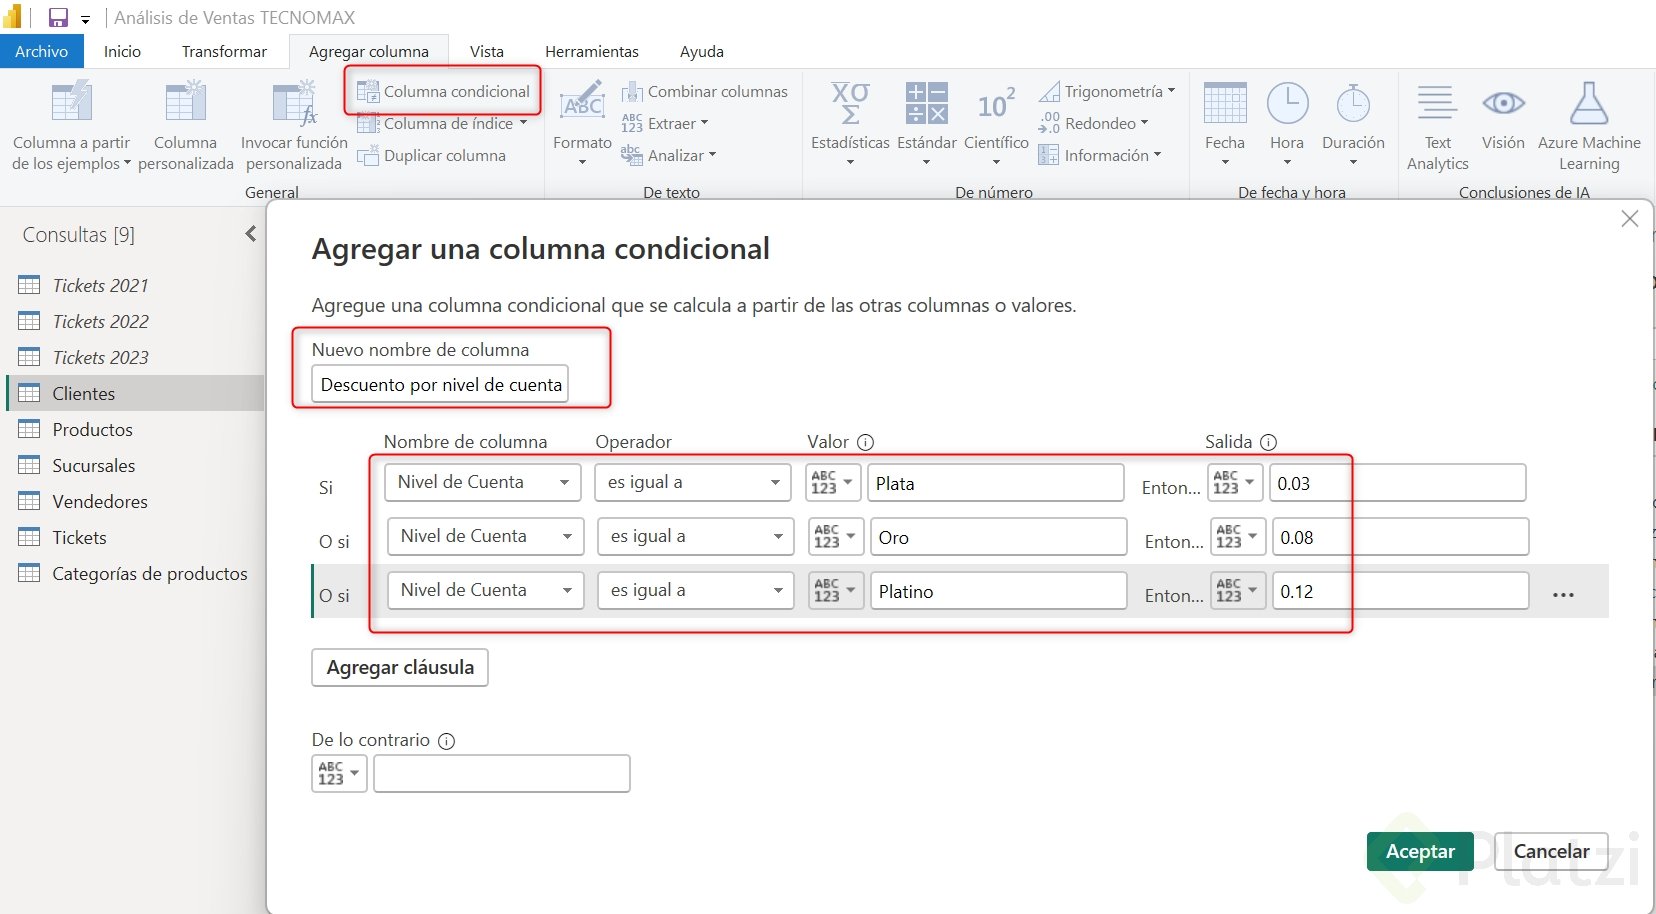The image size is (1656, 914).
Task: Select the Vendedores query
Action: (135, 501)
